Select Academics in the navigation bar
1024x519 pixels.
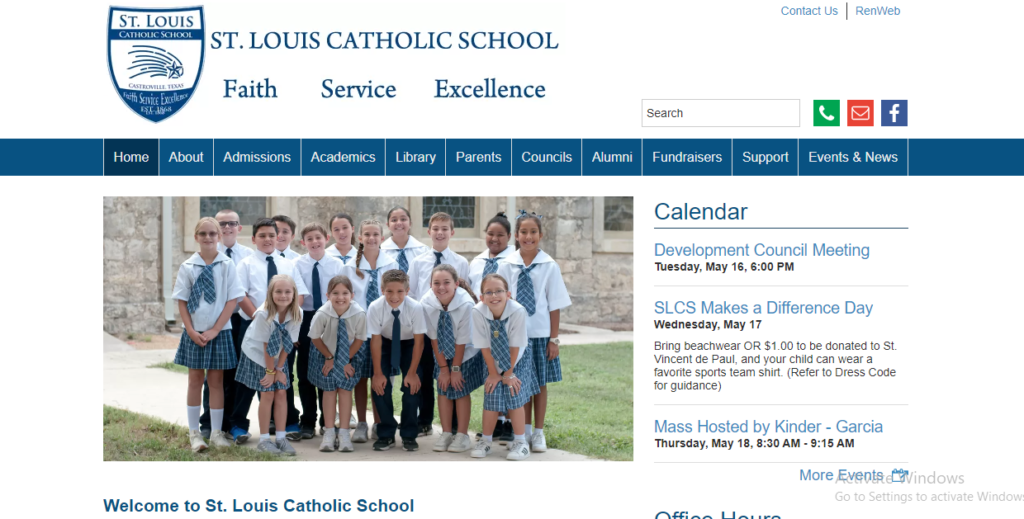tap(343, 157)
